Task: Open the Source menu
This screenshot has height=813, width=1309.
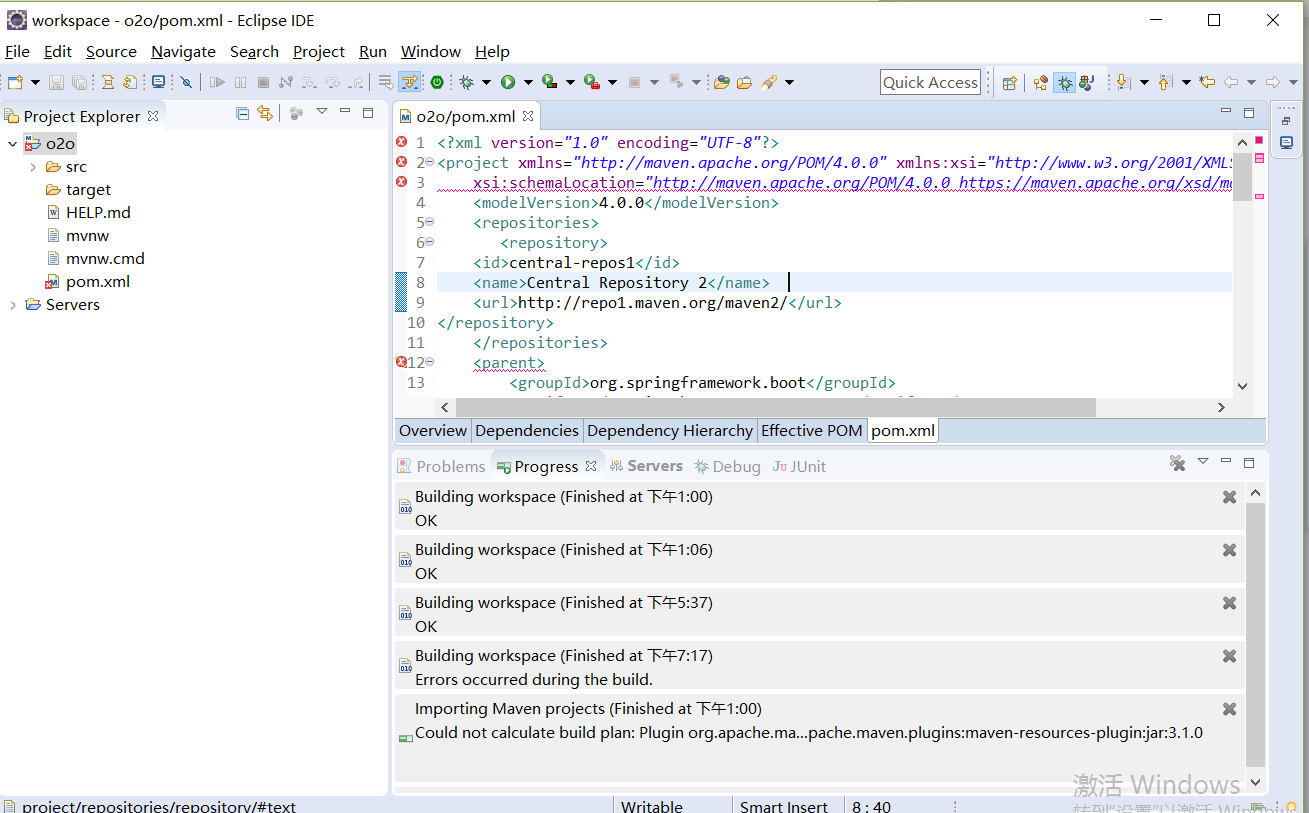Action: 111,52
